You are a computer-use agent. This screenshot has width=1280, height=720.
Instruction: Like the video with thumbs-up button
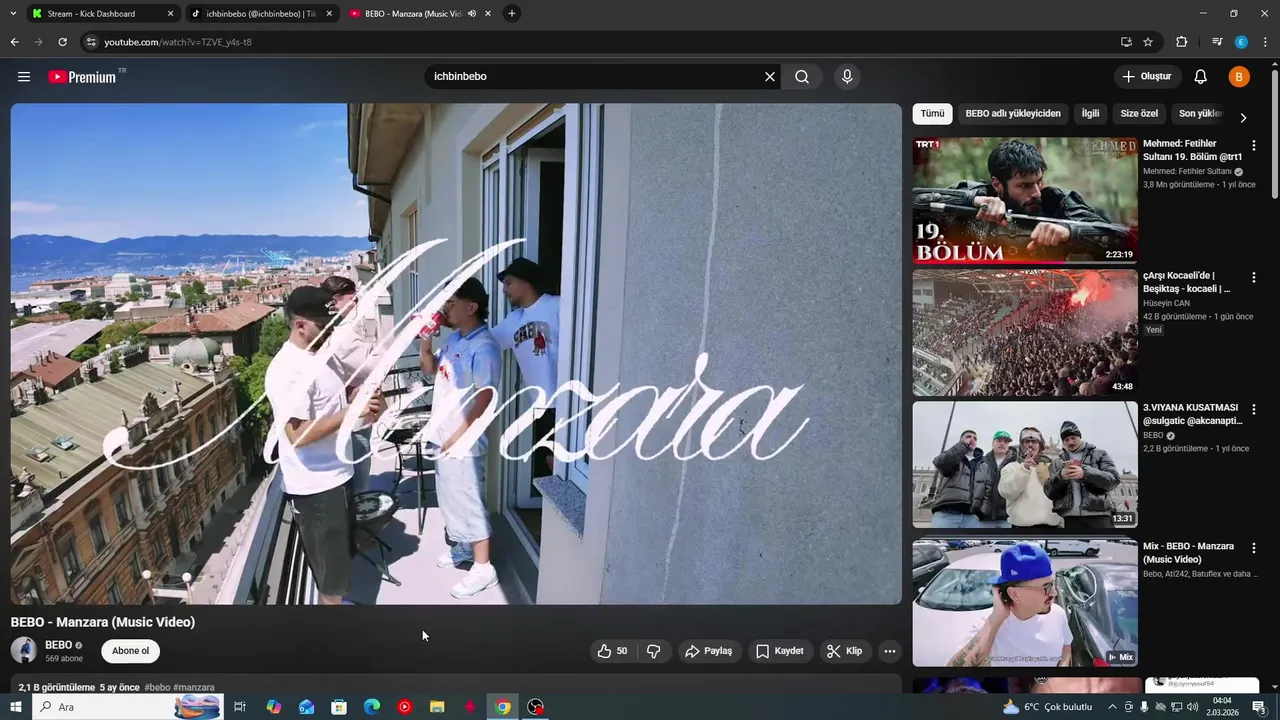click(612, 651)
